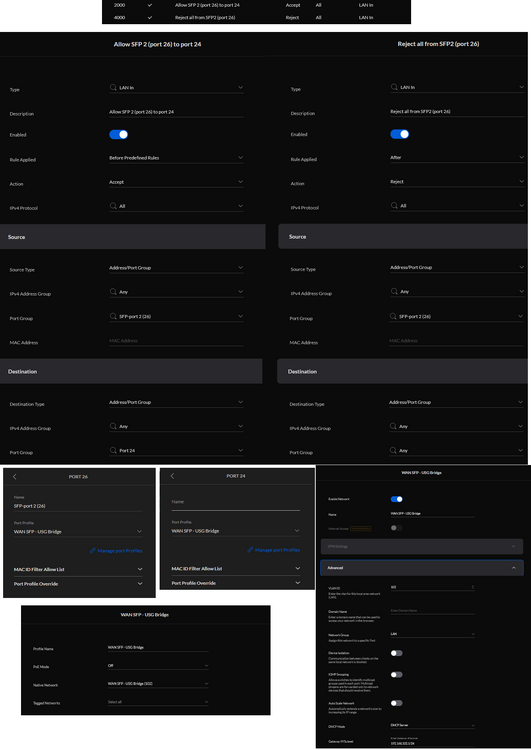The width and height of the screenshot is (531, 750).
Task: Open Port Profile dropdown in PORT 24 panel
Action: (x=236, y=531)
